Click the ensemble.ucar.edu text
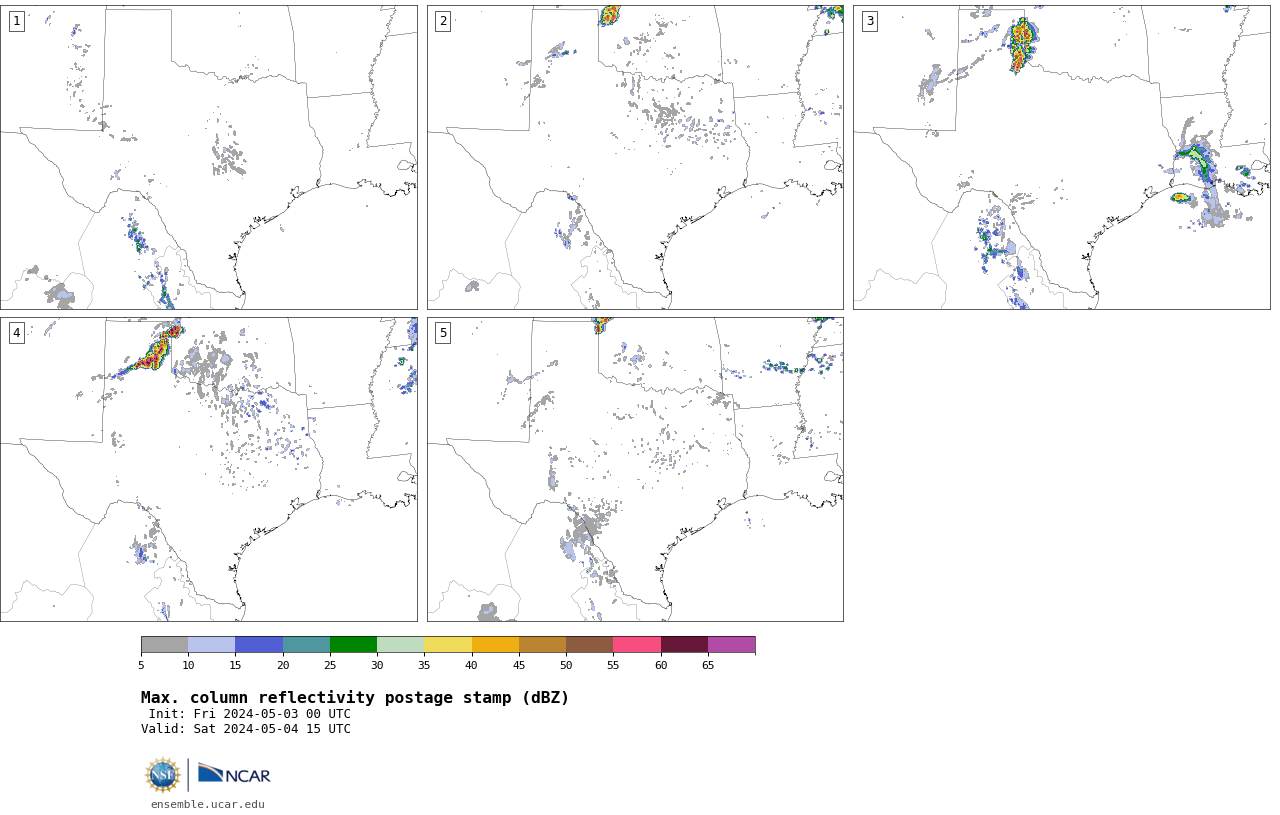The image size is (1280, 815). point(208,804)
